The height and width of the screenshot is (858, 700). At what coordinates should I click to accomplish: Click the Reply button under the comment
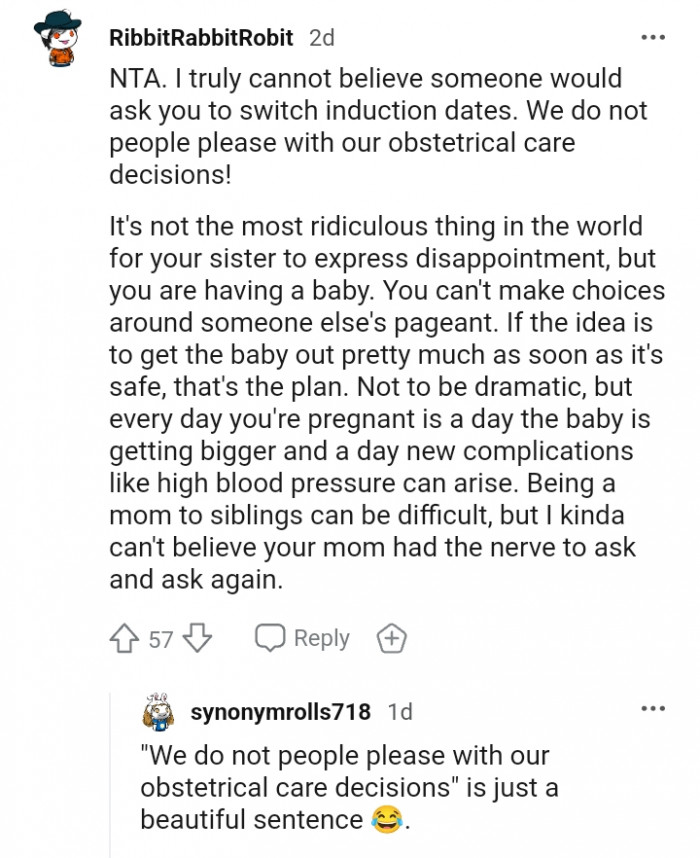320,637
